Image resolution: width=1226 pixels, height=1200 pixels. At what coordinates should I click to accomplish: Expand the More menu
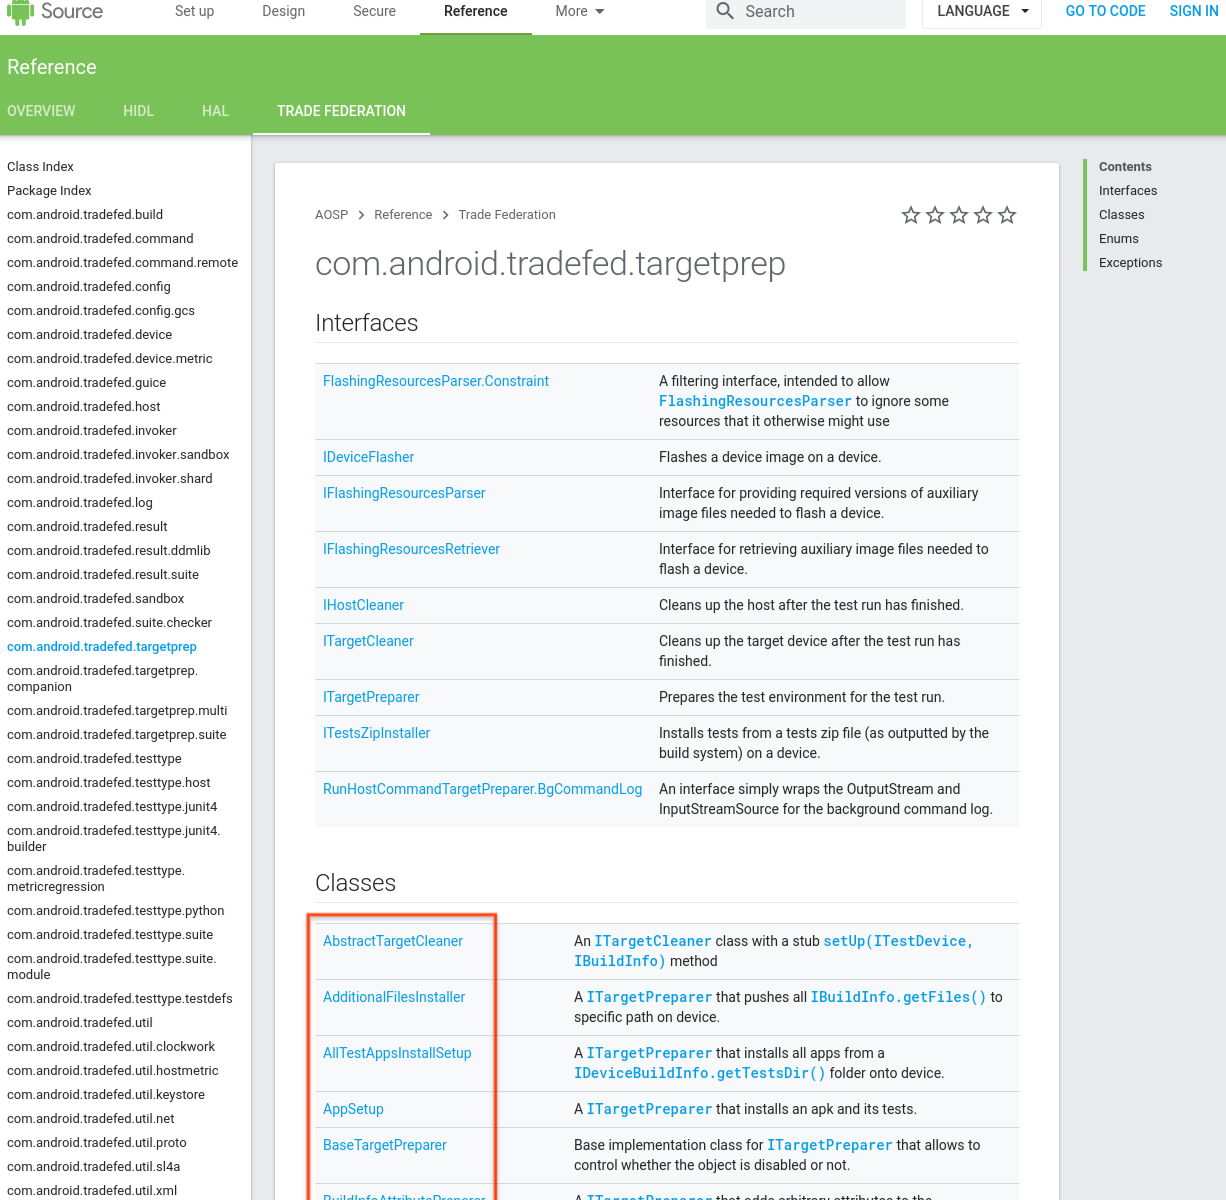point(580,11)
